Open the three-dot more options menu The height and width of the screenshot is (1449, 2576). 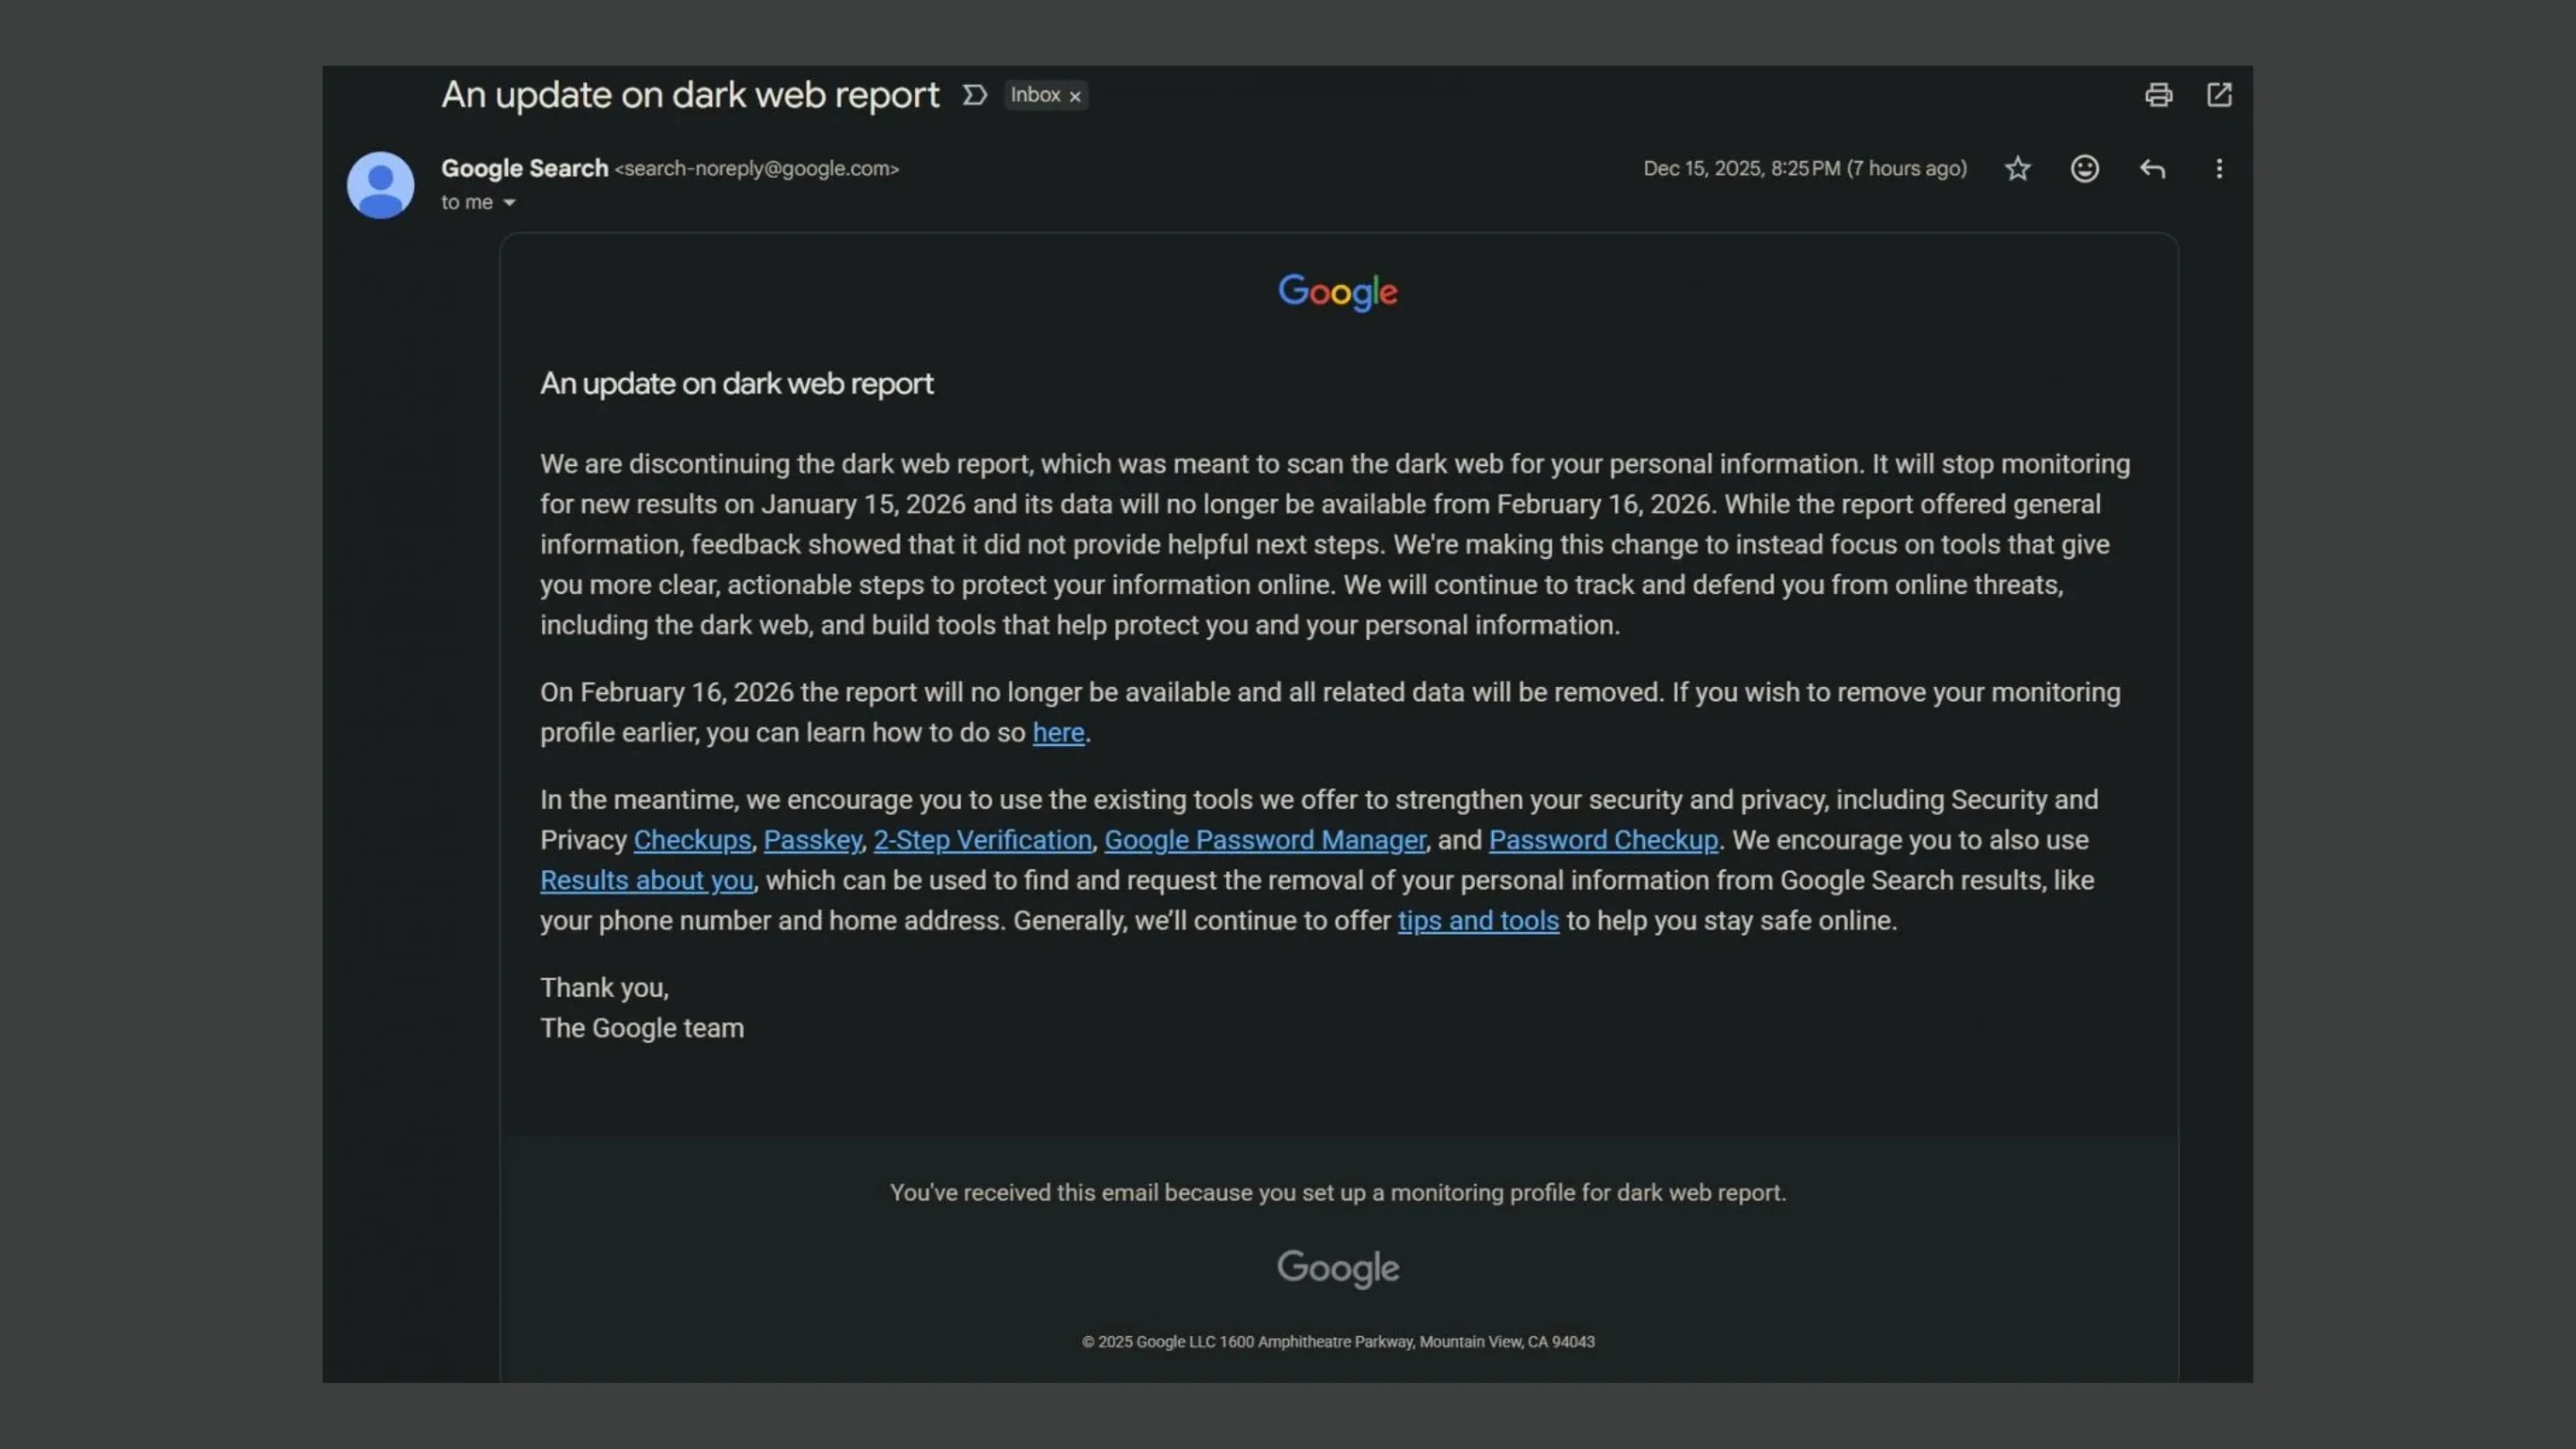point(2219,169)
